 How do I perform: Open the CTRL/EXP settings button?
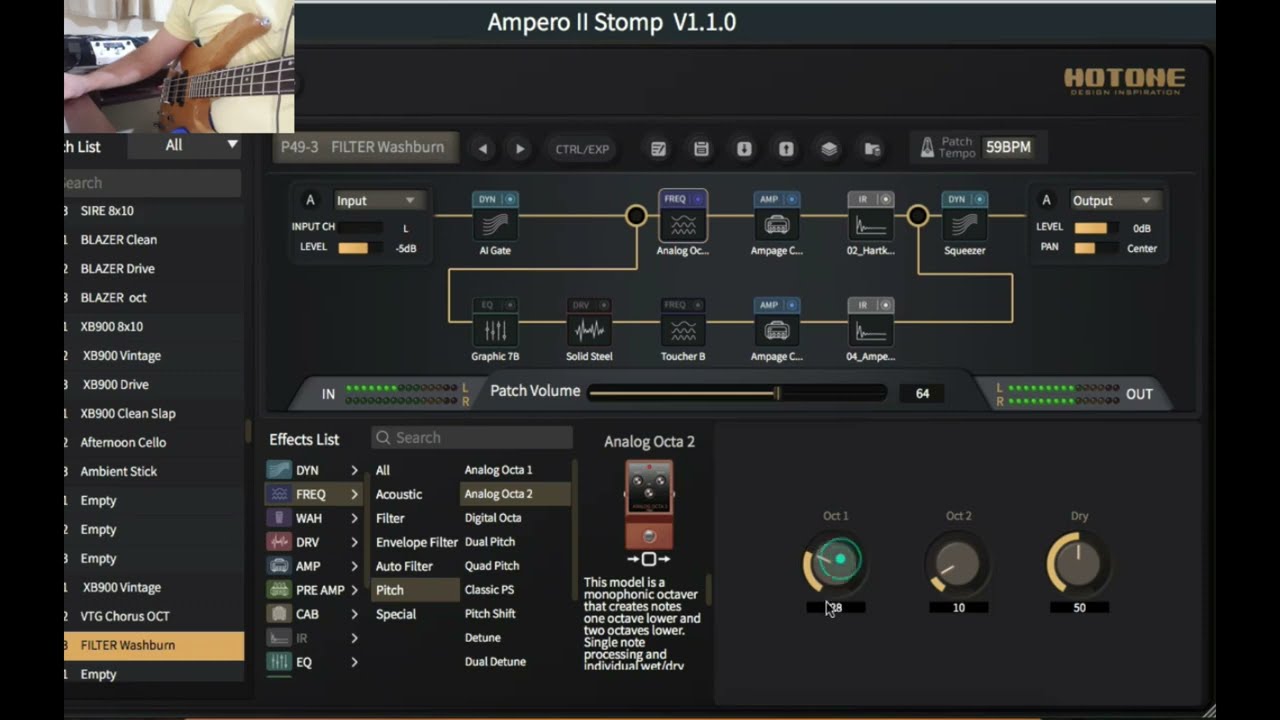(x=582, y=149)
